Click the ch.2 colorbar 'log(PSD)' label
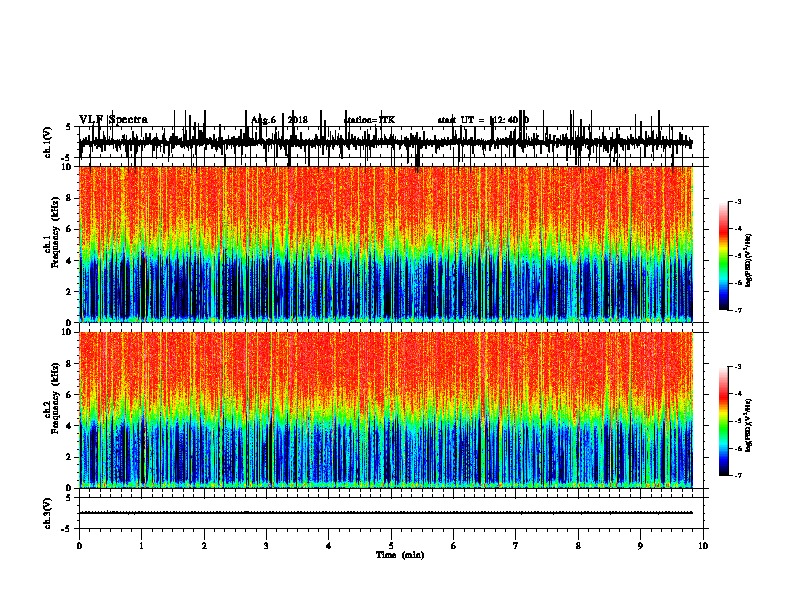792x612 pixels. coord(748,425)
